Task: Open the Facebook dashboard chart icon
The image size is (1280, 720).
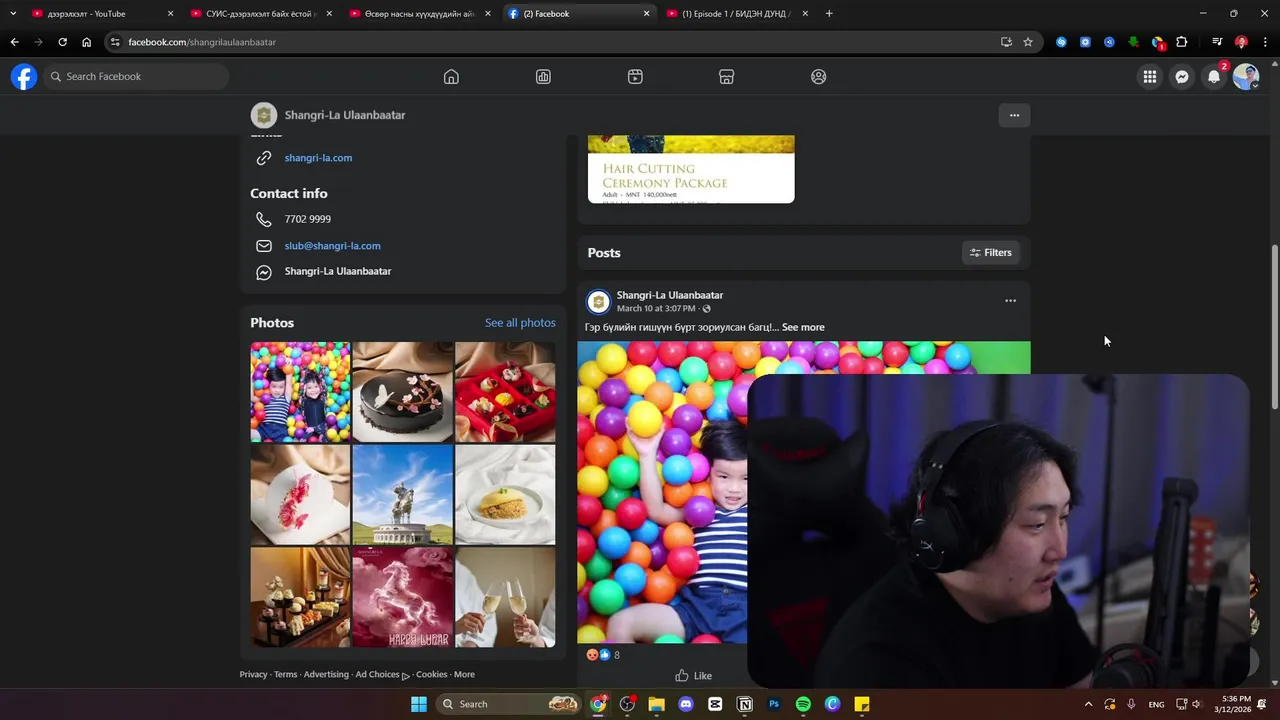Action: point(543,77)
